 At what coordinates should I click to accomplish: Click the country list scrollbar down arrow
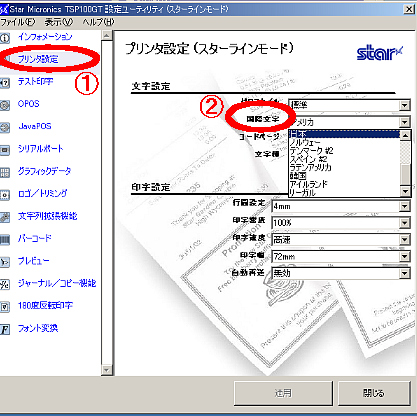(x=405, y=191)
